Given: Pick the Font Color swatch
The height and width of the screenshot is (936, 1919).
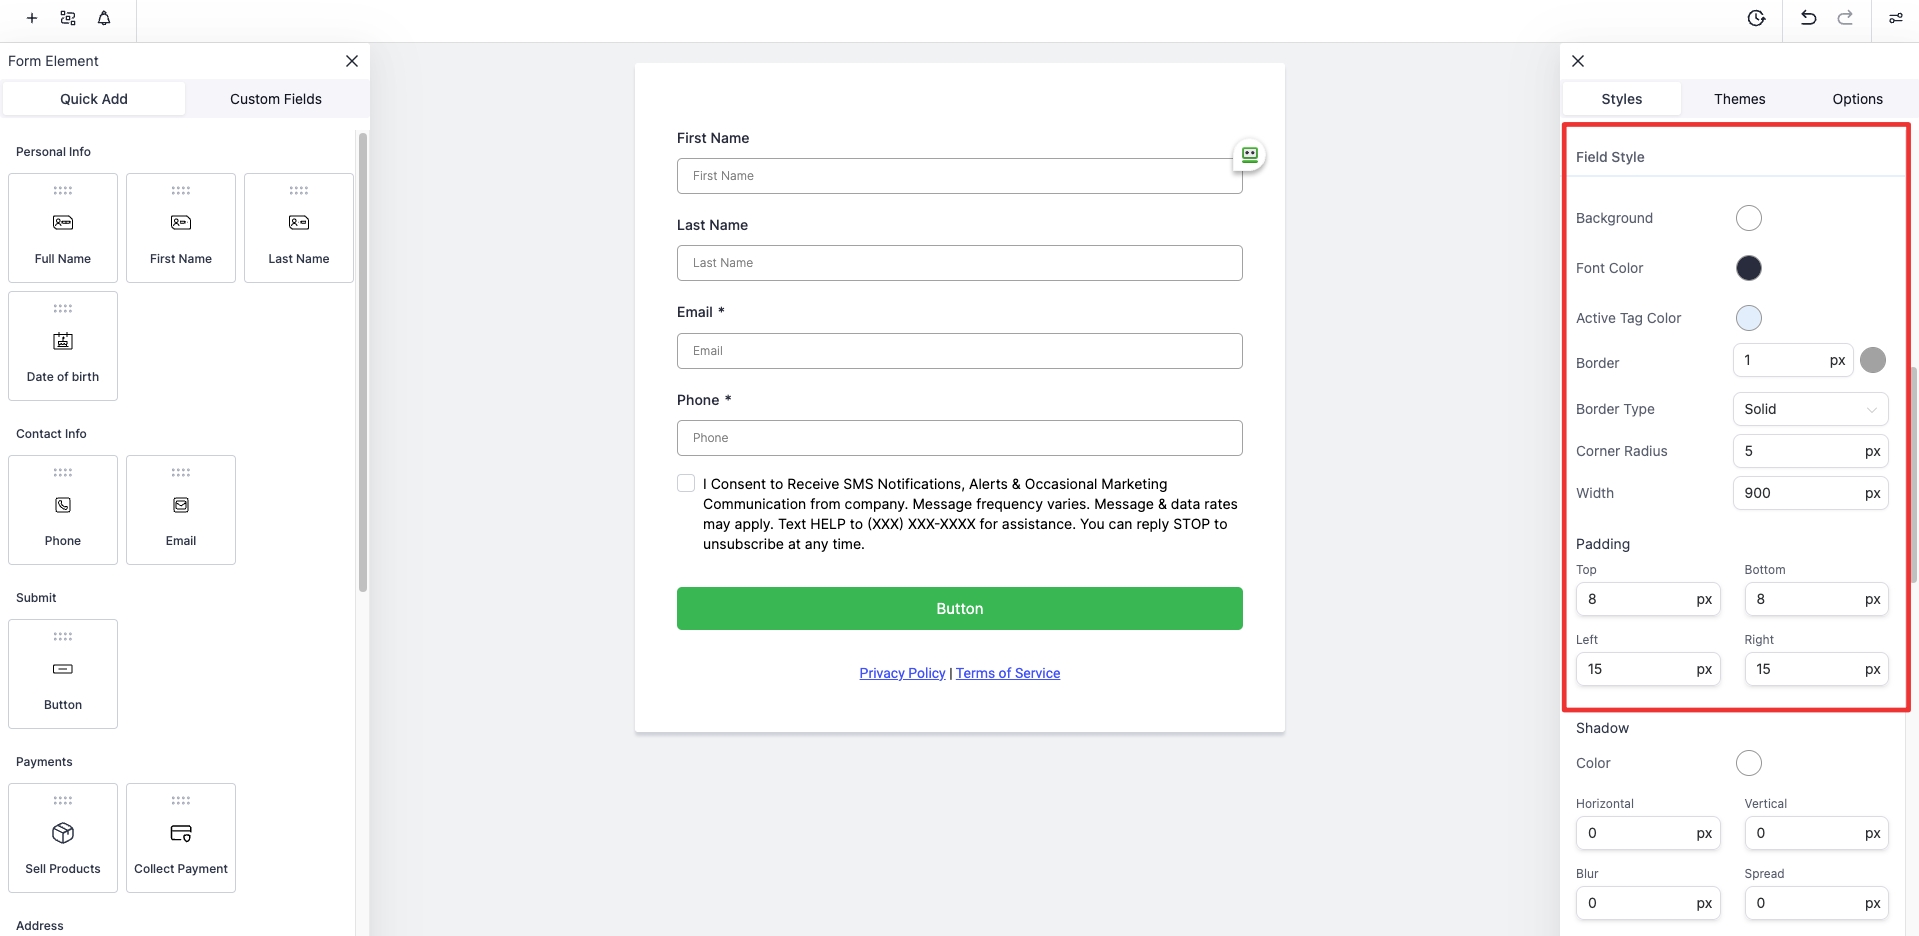Looking at the screenshot, I should point(1748,268).
